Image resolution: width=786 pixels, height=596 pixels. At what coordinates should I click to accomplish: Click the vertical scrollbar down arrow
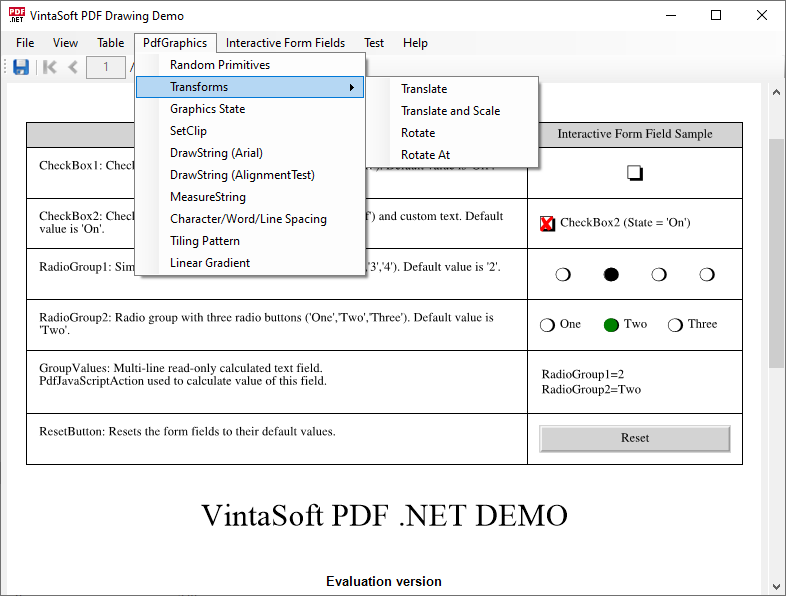(x=777, y=586)
